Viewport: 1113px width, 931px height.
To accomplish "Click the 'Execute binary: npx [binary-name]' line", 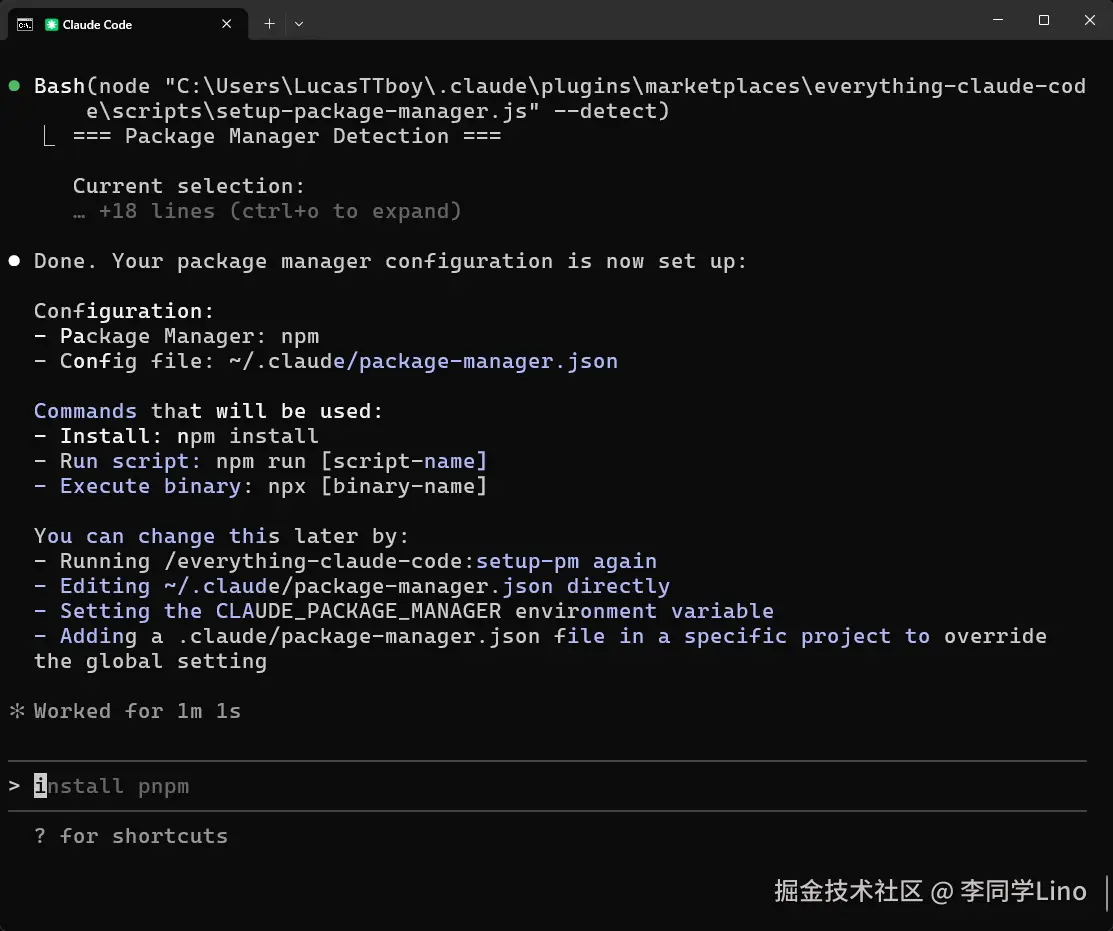I will tap(261, 486).
